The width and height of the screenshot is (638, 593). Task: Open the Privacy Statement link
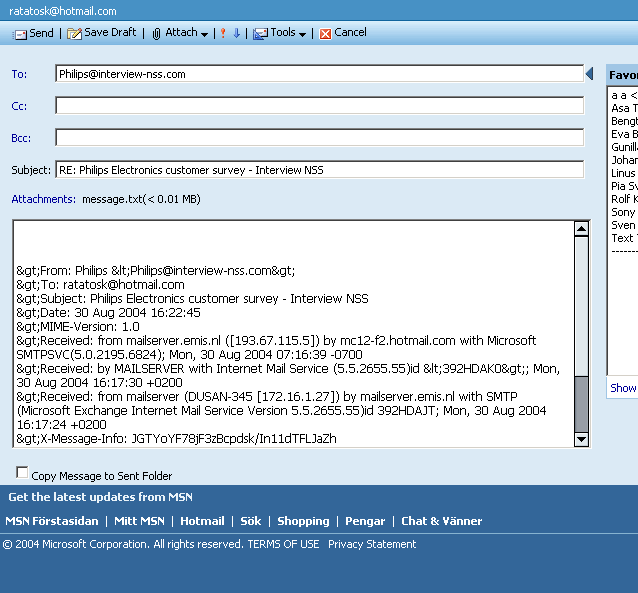click(372, 544)
